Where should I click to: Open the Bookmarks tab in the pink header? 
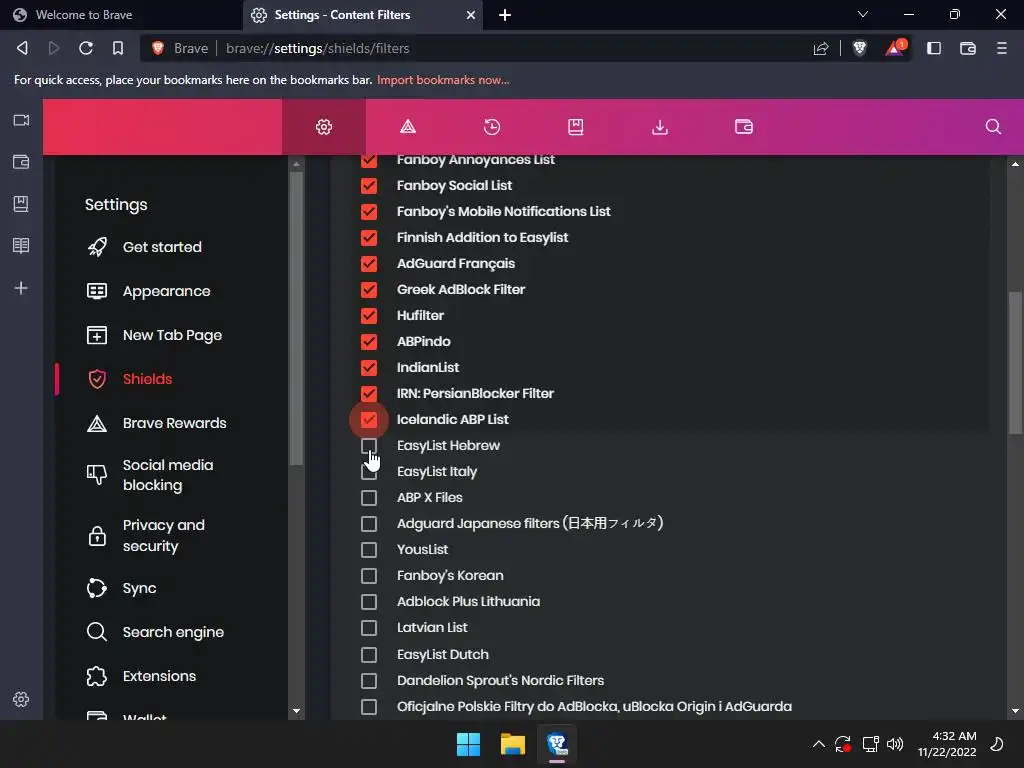click(575, 127)
